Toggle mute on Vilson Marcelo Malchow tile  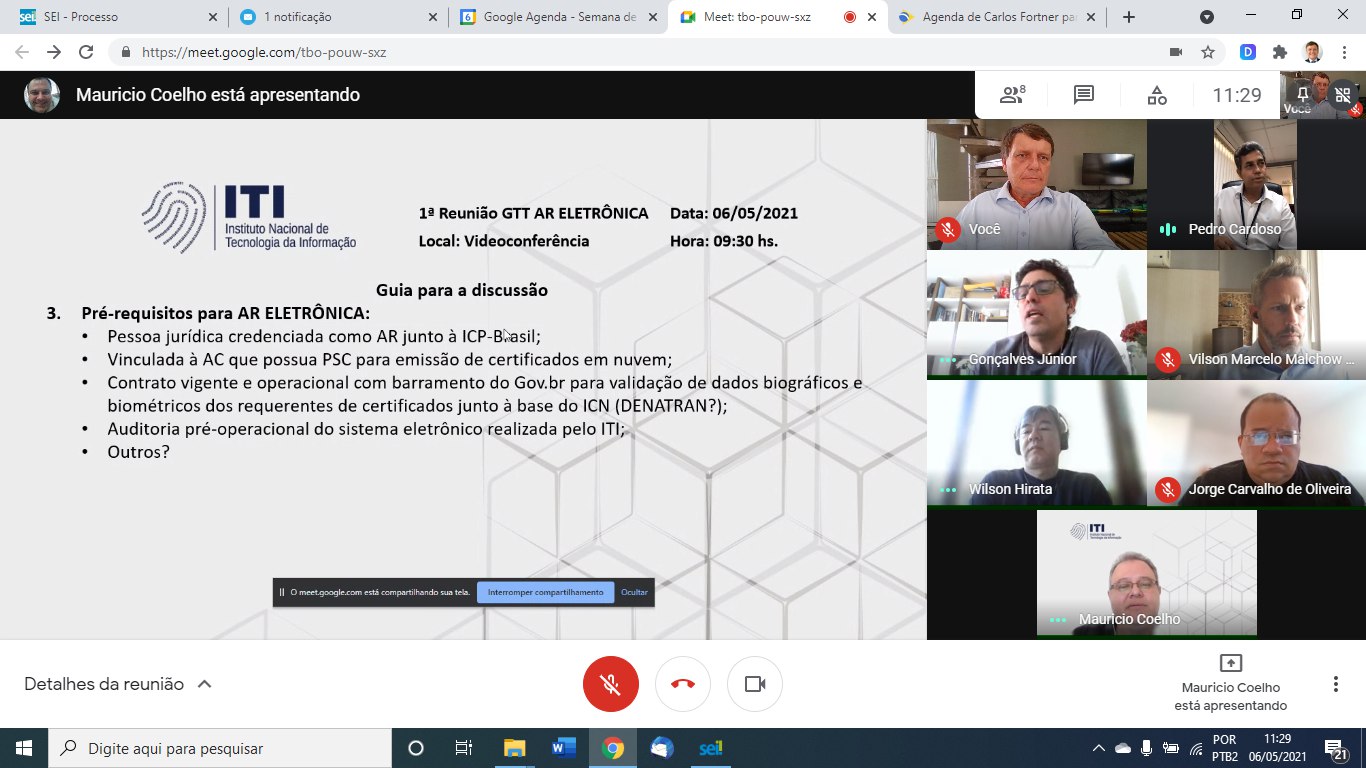coord(1170,359)
